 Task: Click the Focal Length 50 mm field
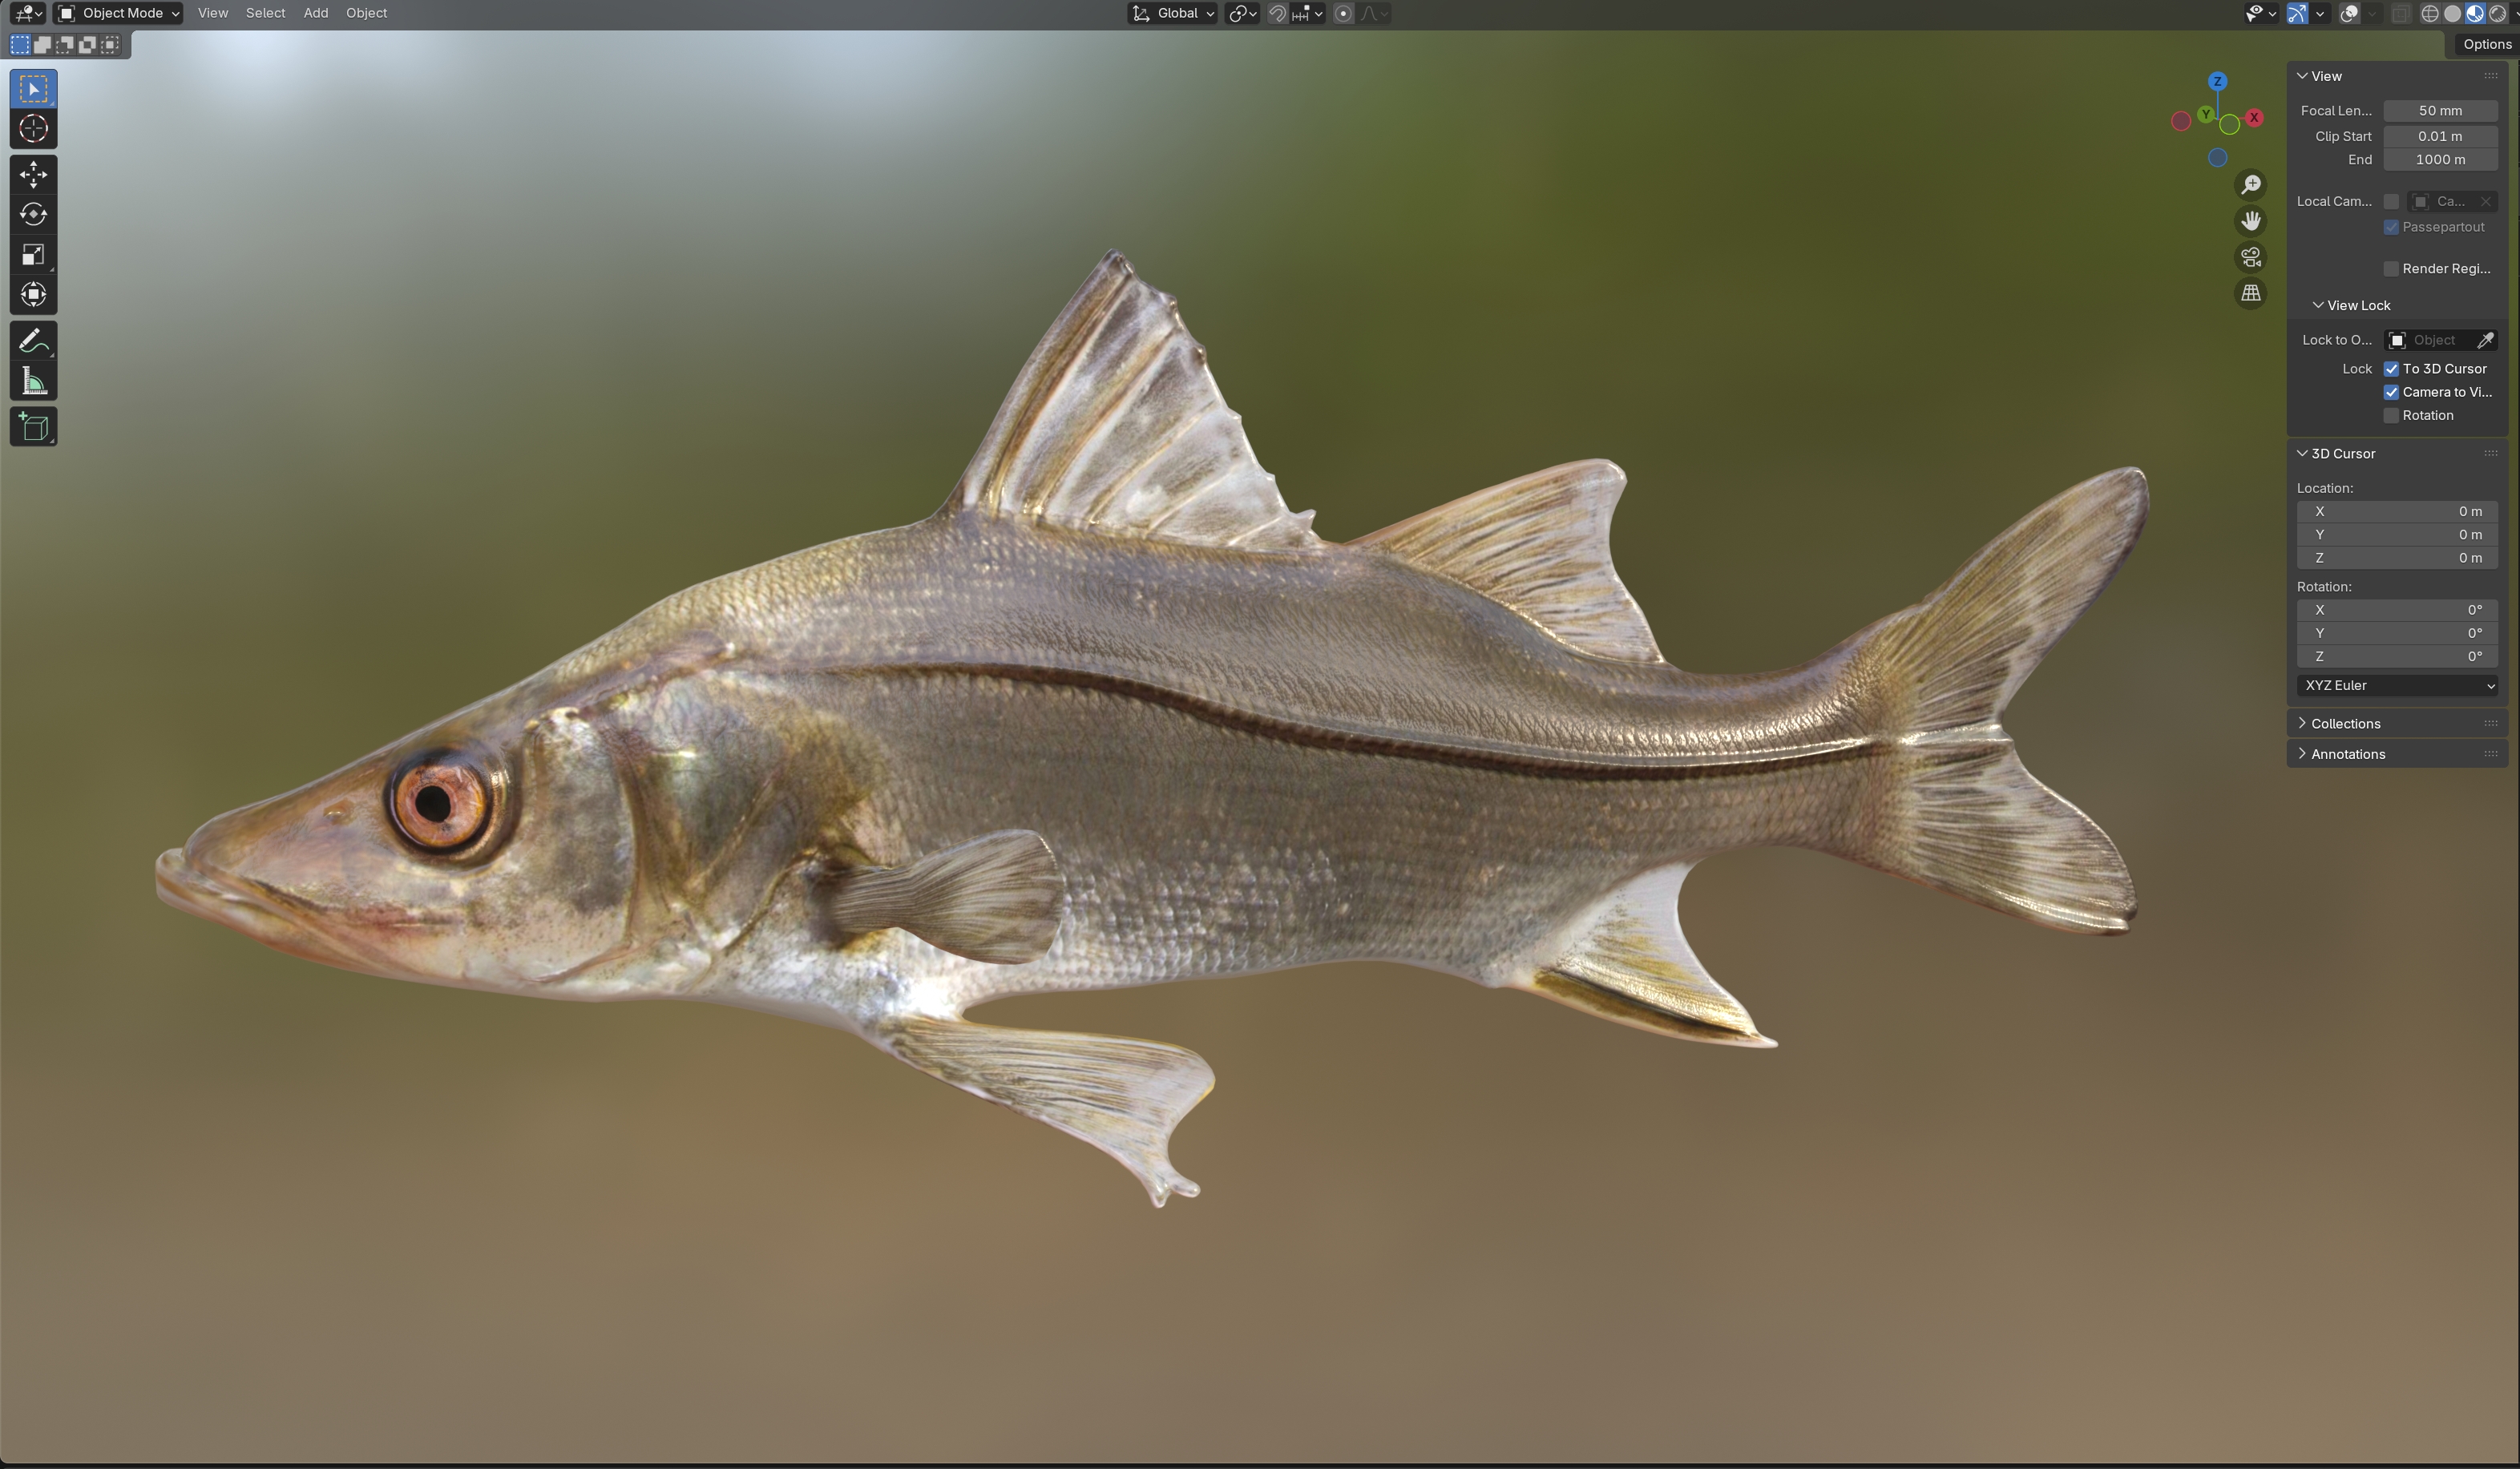[2440, 111]
